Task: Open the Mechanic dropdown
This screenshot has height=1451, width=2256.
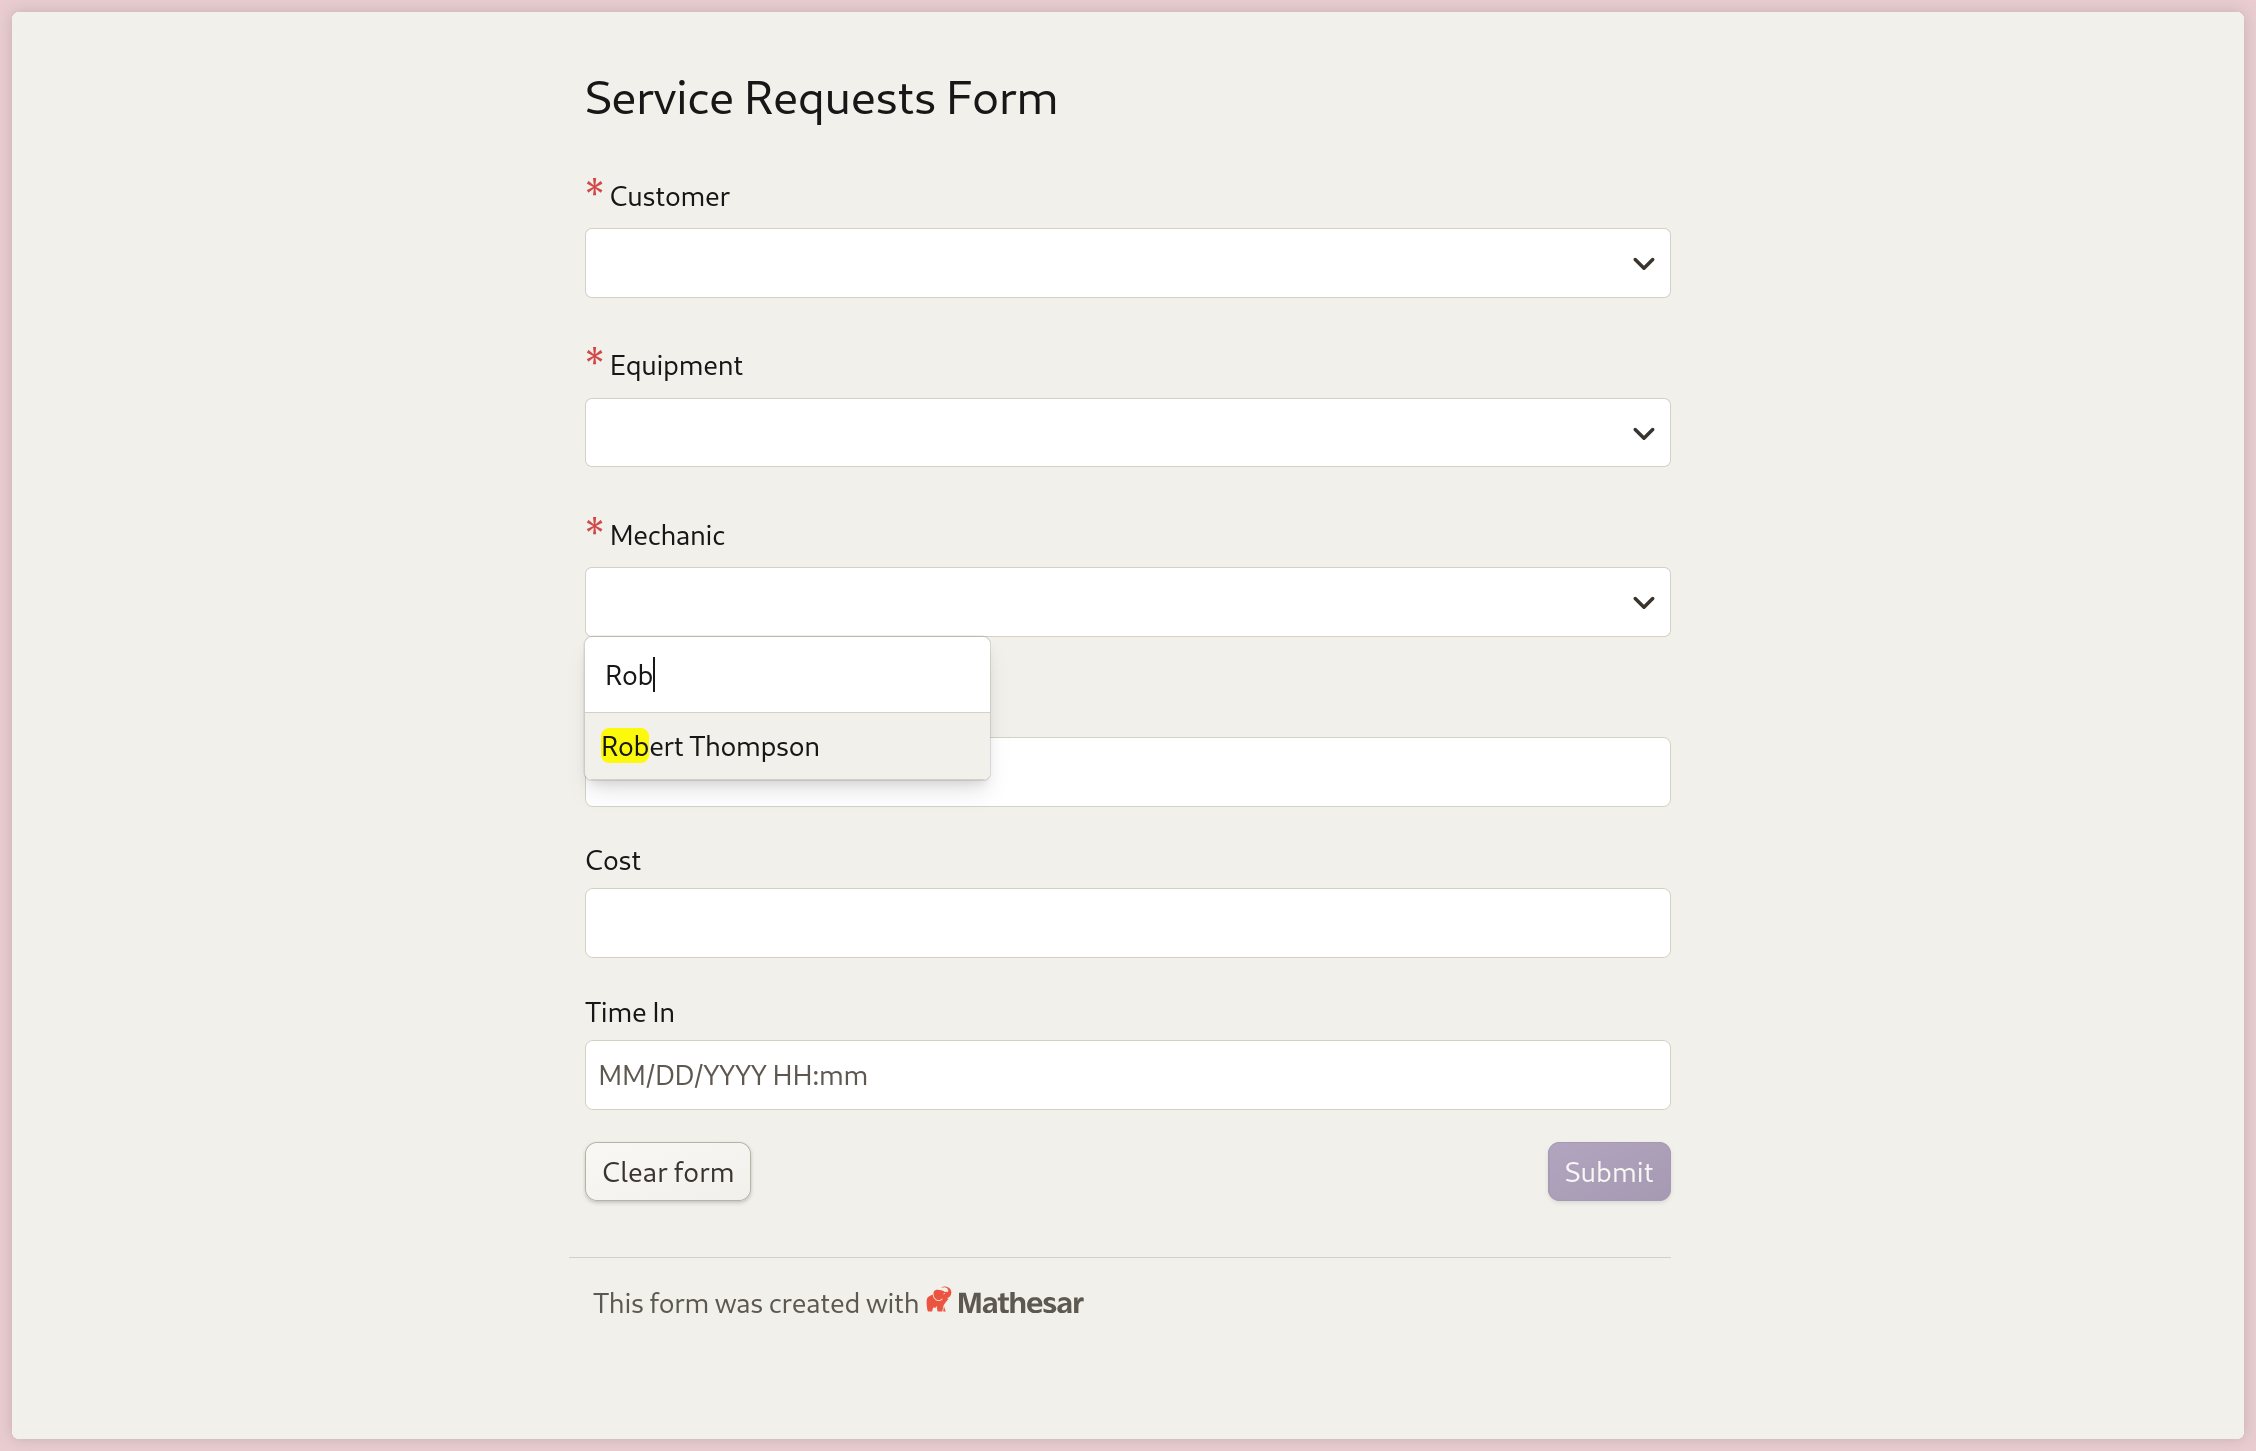Action: 1127,601
